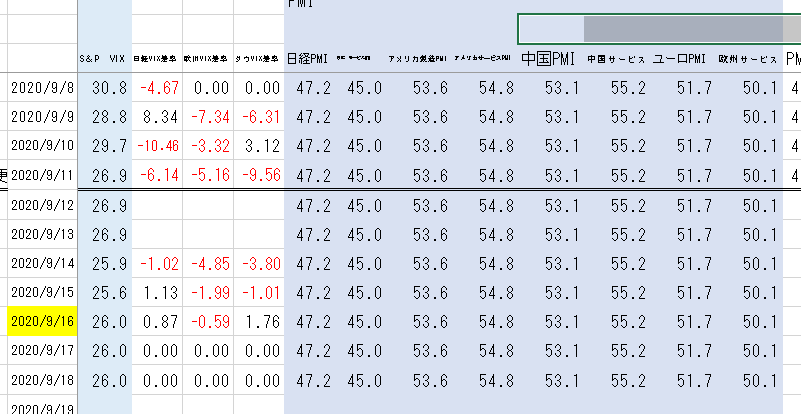Click the 2020/9/12 date cell
Image resolution: width=801 pixels, height=414 pixels.
[x=40, y=206]
